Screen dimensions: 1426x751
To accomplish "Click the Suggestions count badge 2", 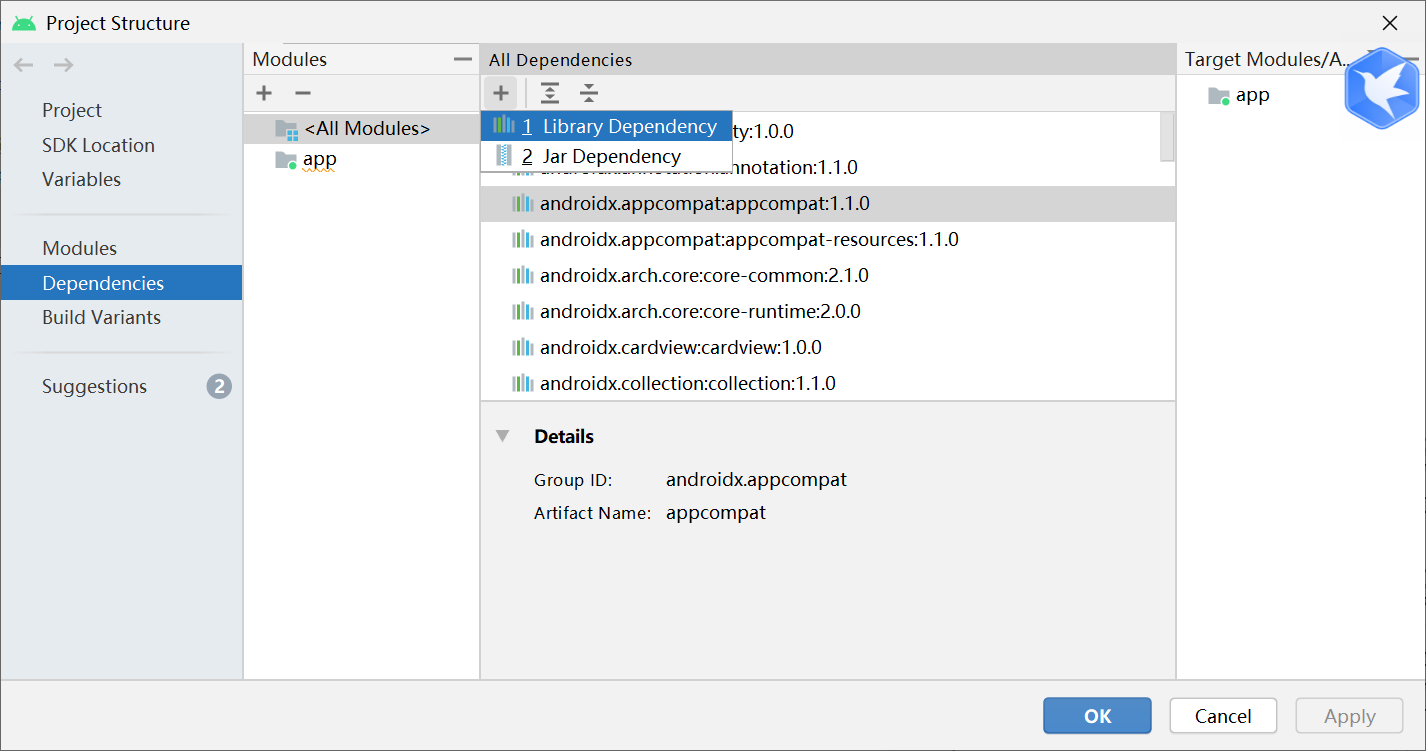I will pyautogui.click(x=219, y=386).
